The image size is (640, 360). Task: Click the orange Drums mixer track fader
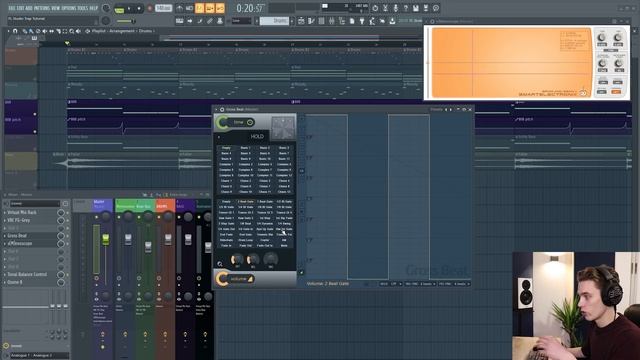(168, 240)
